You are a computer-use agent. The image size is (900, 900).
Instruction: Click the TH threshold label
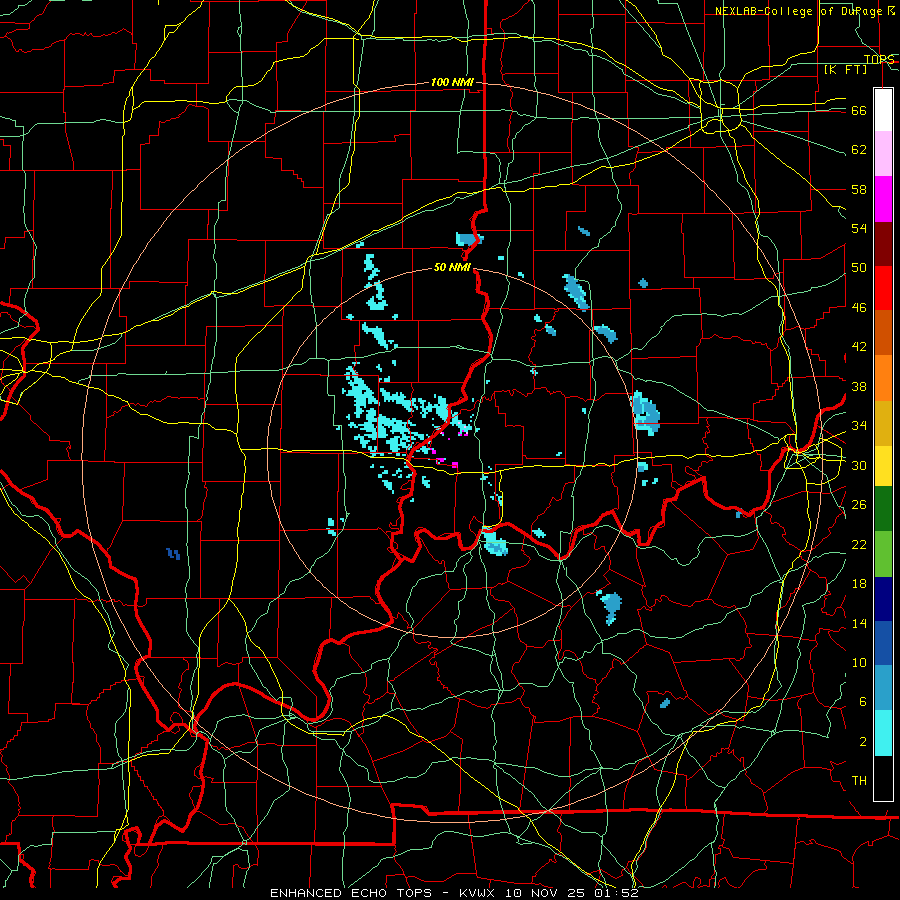(859, 781)
